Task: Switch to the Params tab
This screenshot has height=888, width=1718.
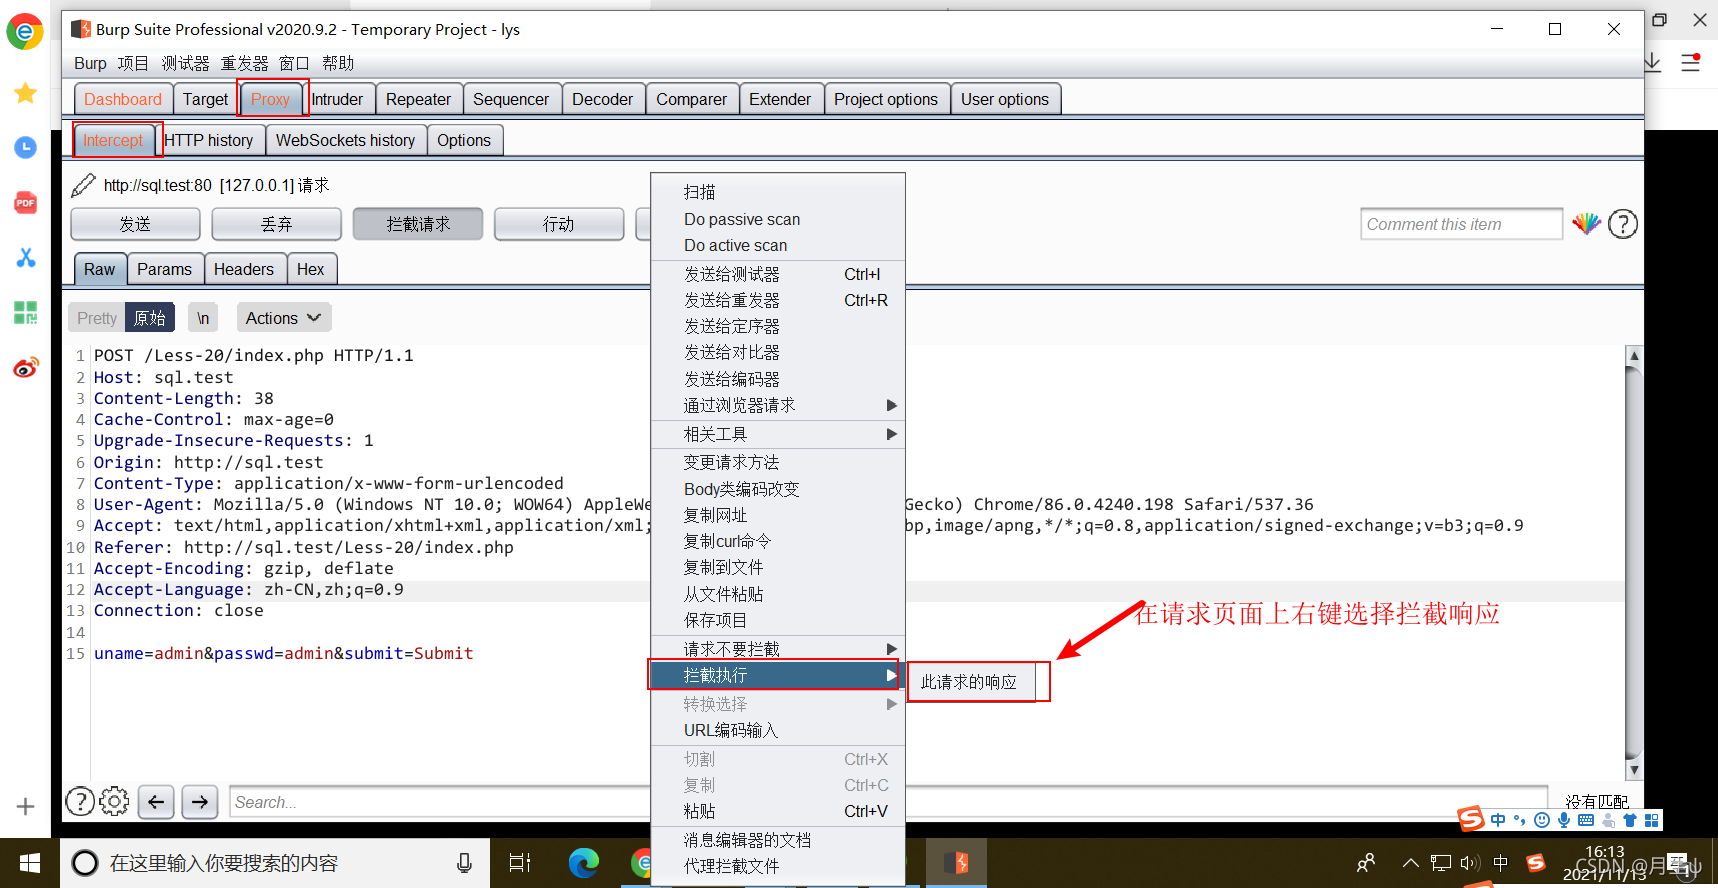Action: click(164, 269)
